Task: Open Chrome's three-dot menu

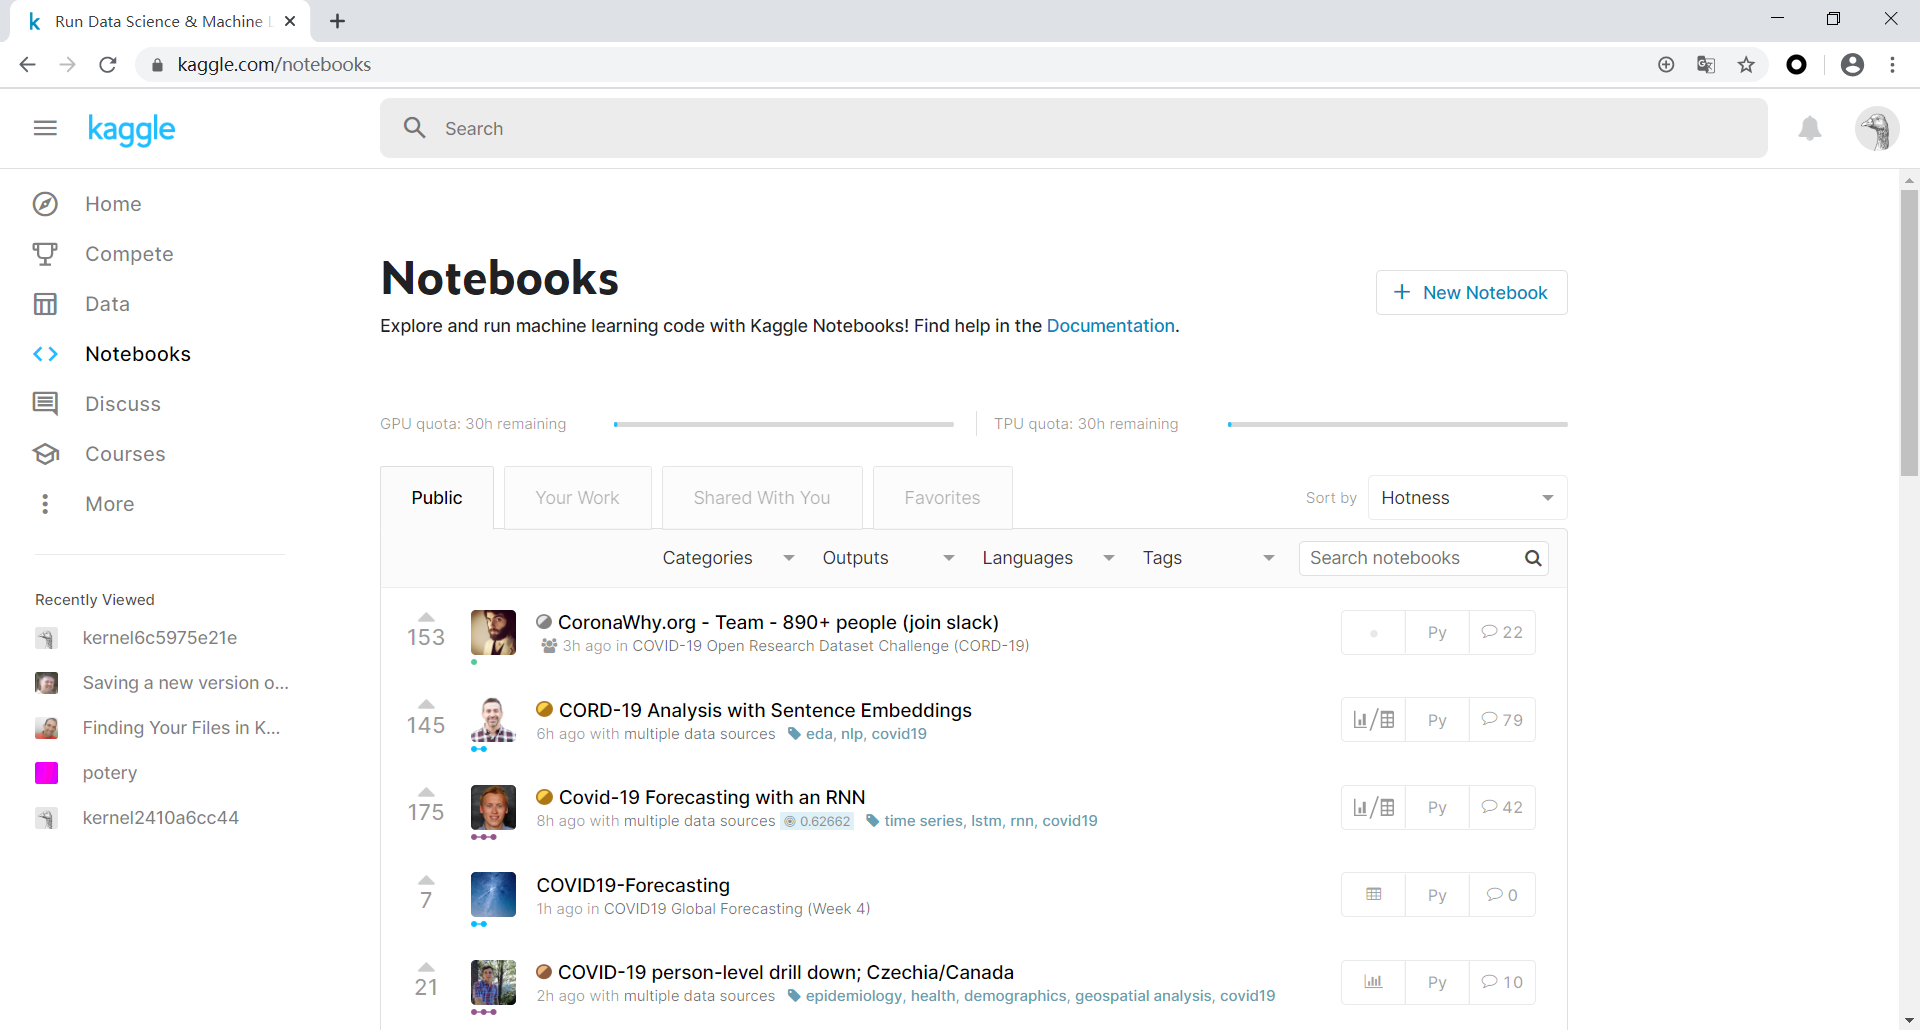Action: (x=1892, y=65)
